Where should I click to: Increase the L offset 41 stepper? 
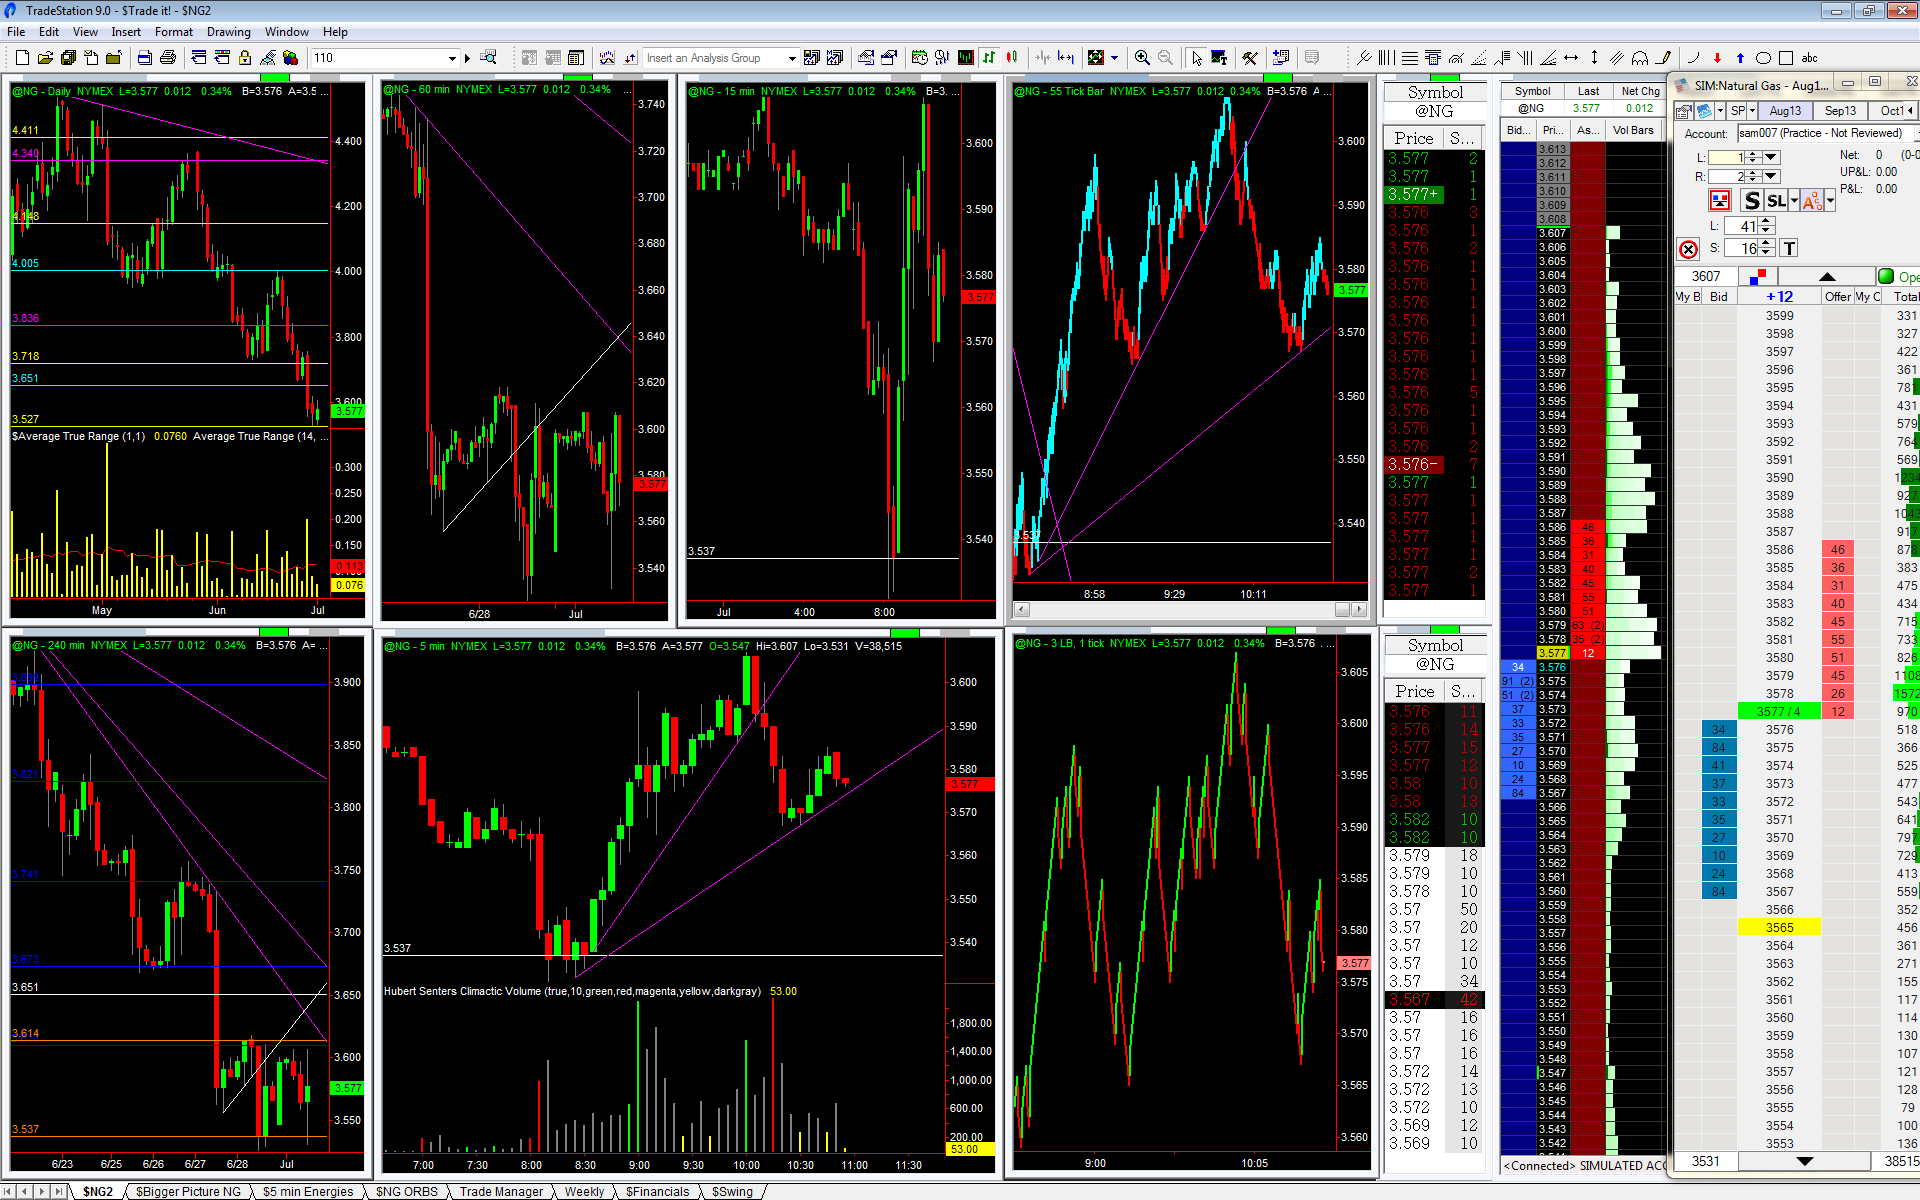coord(1766,222)
